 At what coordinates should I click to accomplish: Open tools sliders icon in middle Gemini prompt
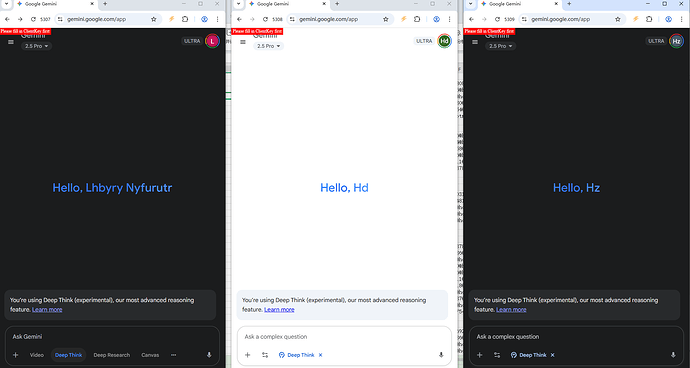(265, 355)
